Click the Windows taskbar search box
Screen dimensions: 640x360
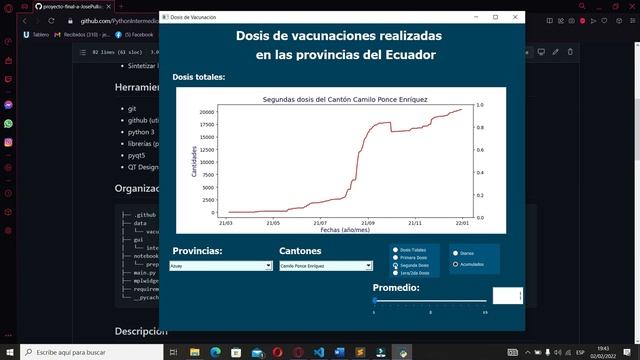click(91, 352)
